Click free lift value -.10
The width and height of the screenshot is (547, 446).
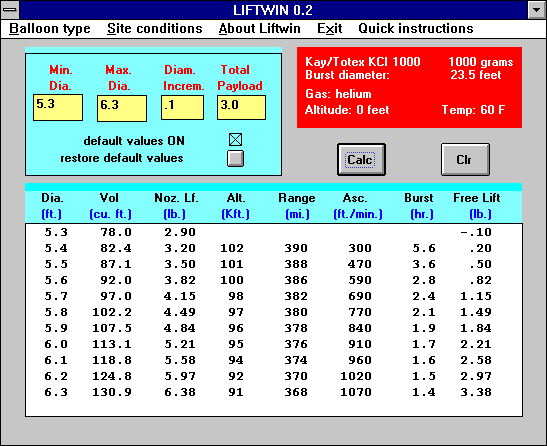(x=476, y=232)
